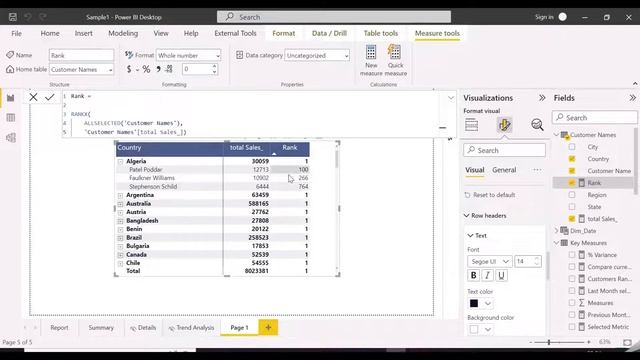The width and height of the screenshot is (640, 360).
Task: Open the Table tools ribbon tab
Action: pyautogui.click(x=381, y=33)
